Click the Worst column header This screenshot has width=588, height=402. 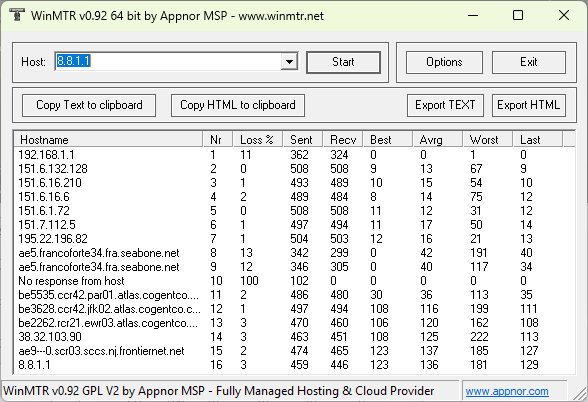pyautogui.click(x=488, y=140)
